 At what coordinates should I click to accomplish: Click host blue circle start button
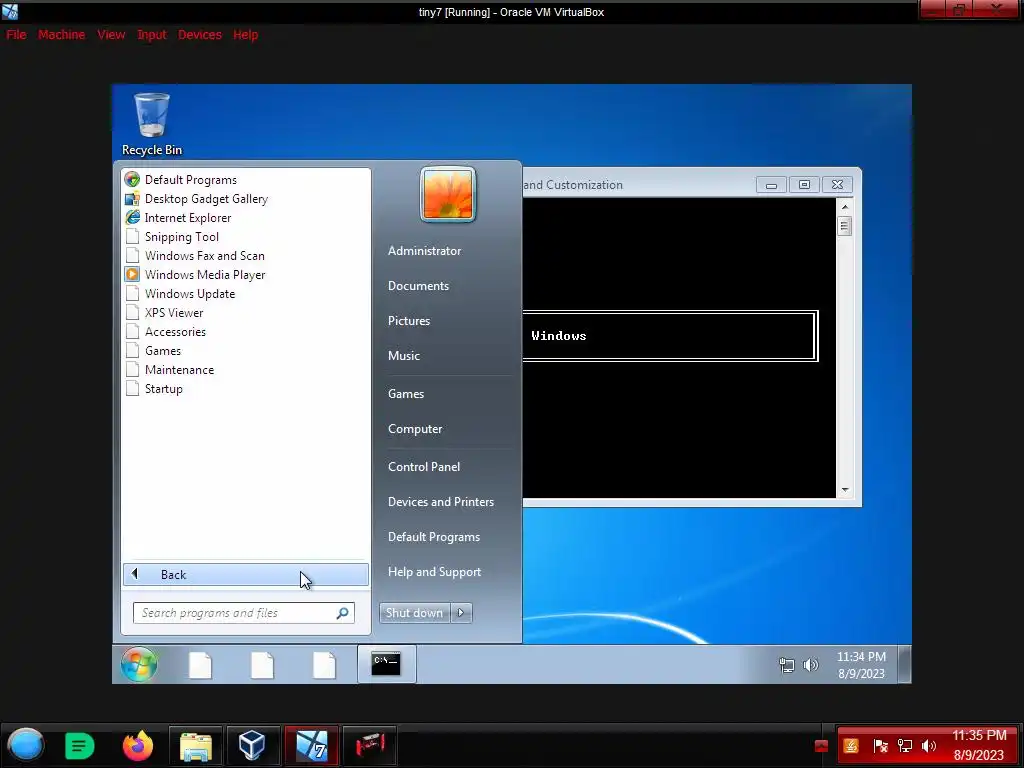[25, 745]
